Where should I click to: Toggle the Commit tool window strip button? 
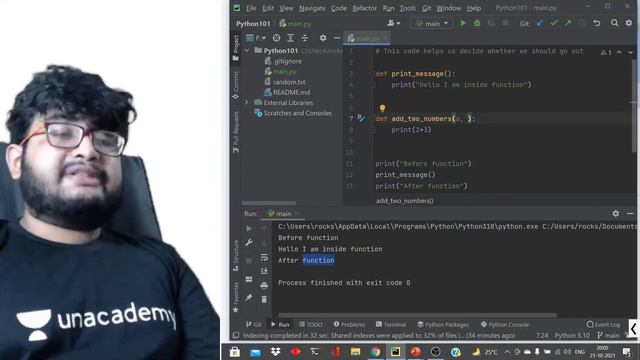click(236, 85)
